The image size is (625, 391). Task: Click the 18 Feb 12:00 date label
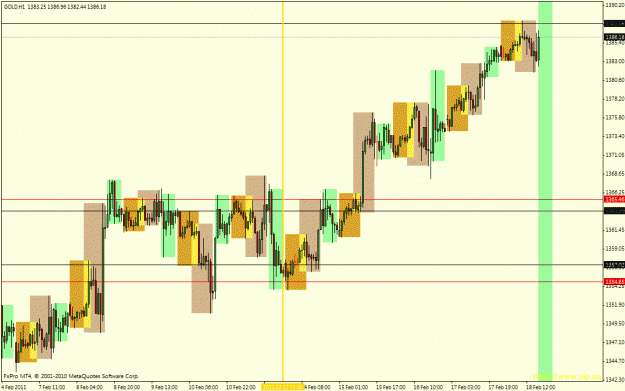click(x=540, y=387)
